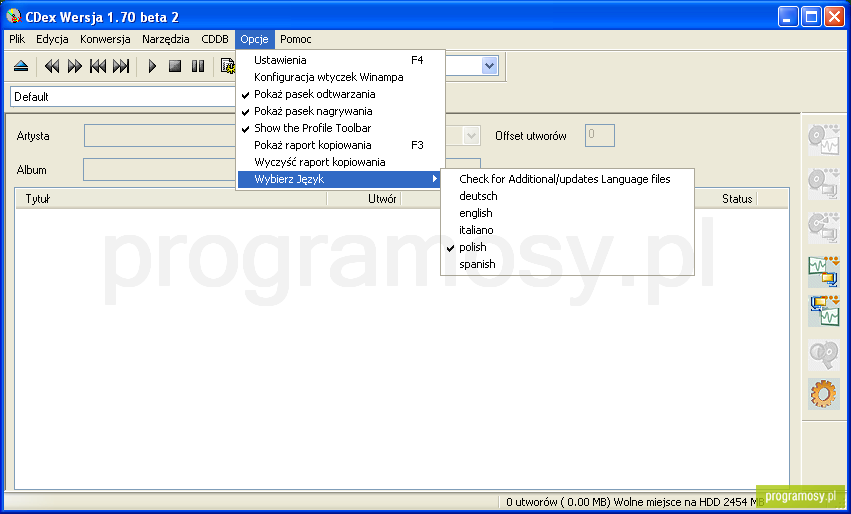The width and height of the screenshot is (851, 514).
Task: Pause playback with the Pause icon
Action: 198,66
